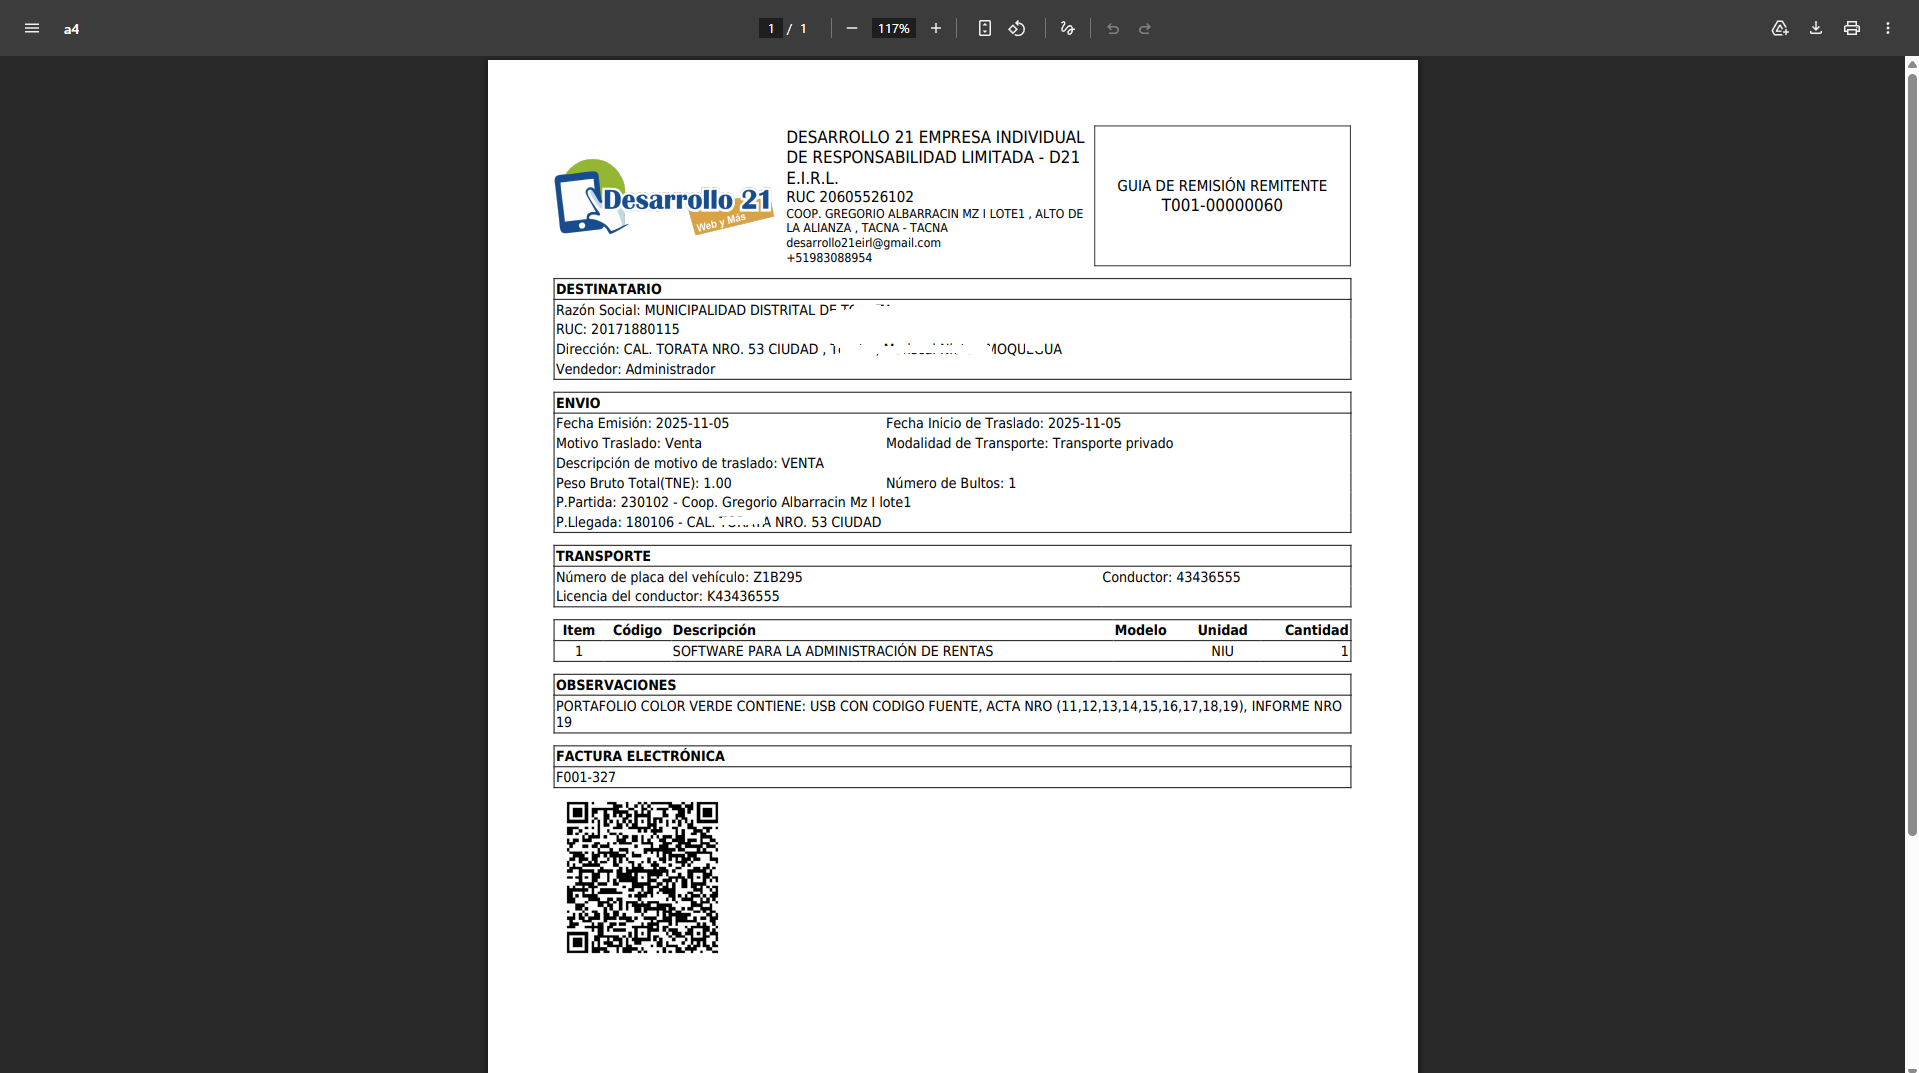Click the QR code image
Image resolution: width=1919 pixels, height=1073 pixels.
pyautogui.click(x=642, y=877)
